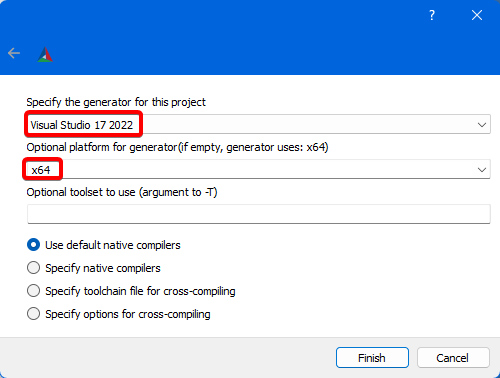
Task: Click the gray footer area beside Finish
Action: (x=167, y=358)
